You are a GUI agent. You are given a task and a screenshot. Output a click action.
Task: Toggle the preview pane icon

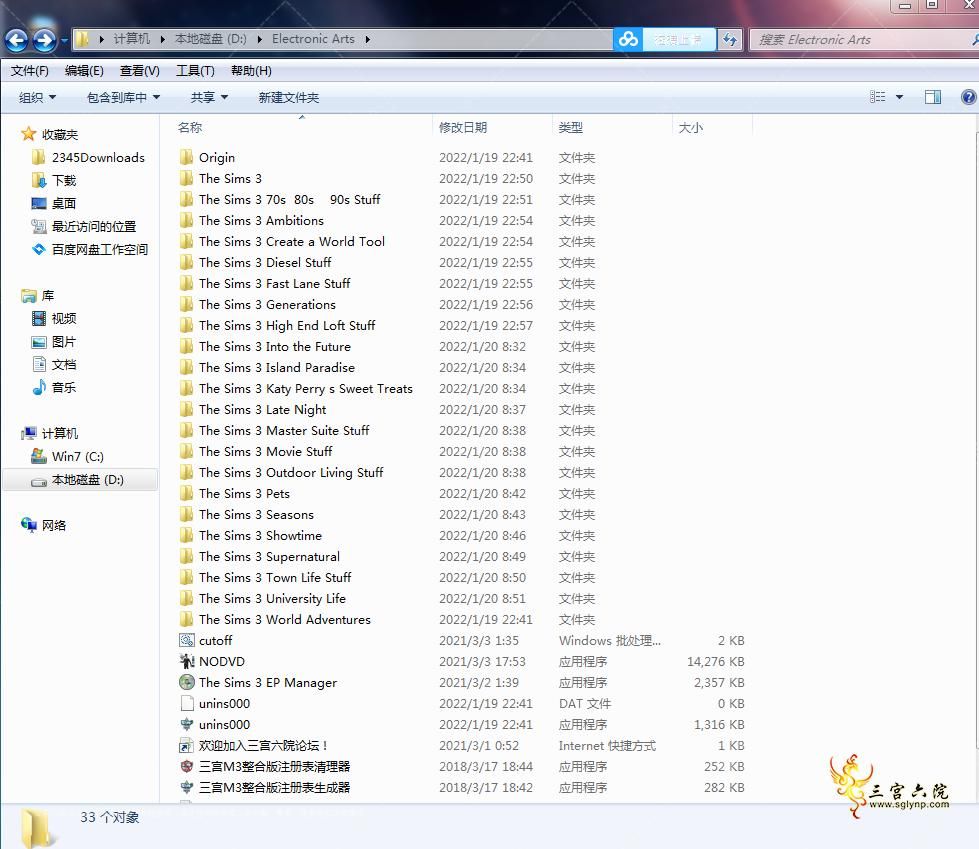[x=933, y=97]
